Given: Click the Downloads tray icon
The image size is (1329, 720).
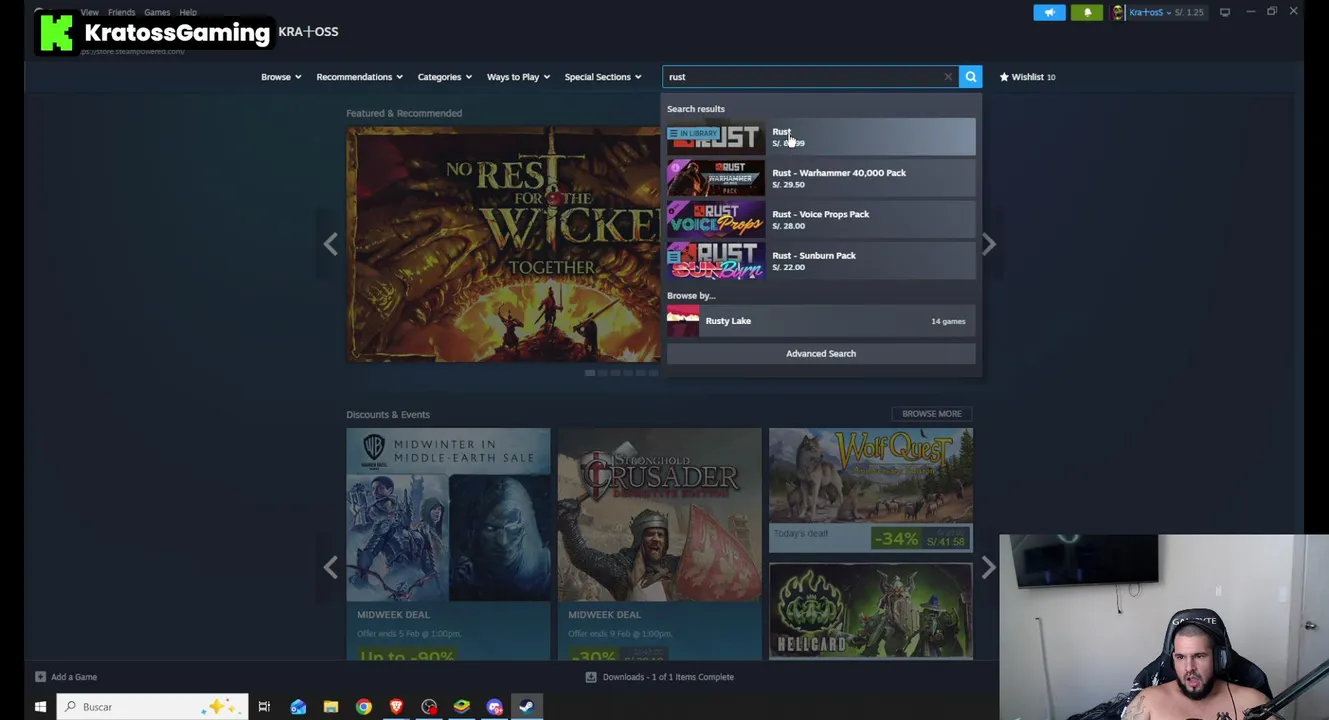Looking at the screenshot, I should pos(591,677).
